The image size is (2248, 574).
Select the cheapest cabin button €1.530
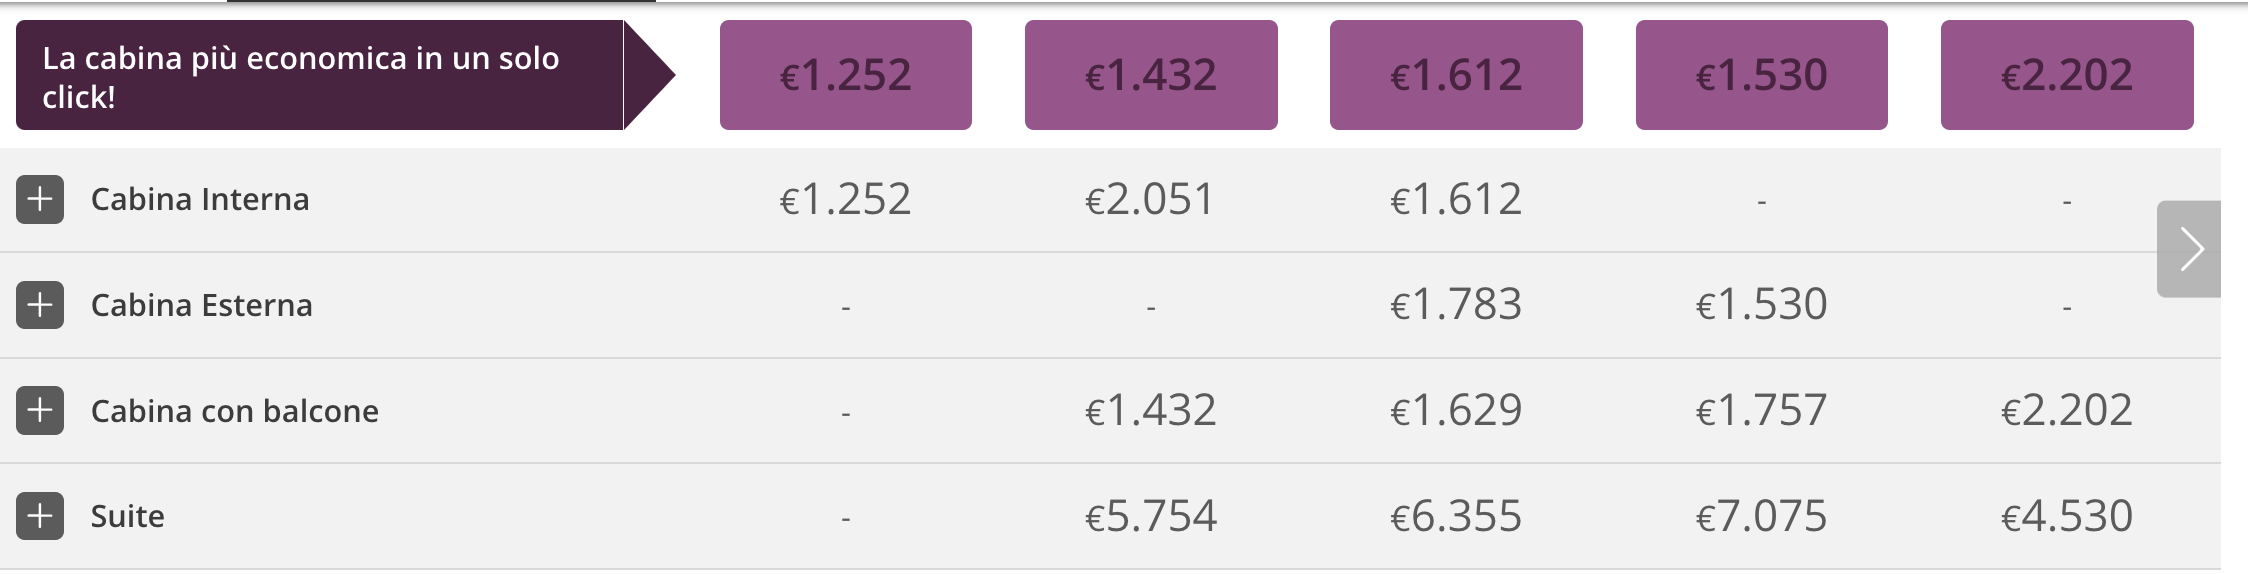point(1761,75)
